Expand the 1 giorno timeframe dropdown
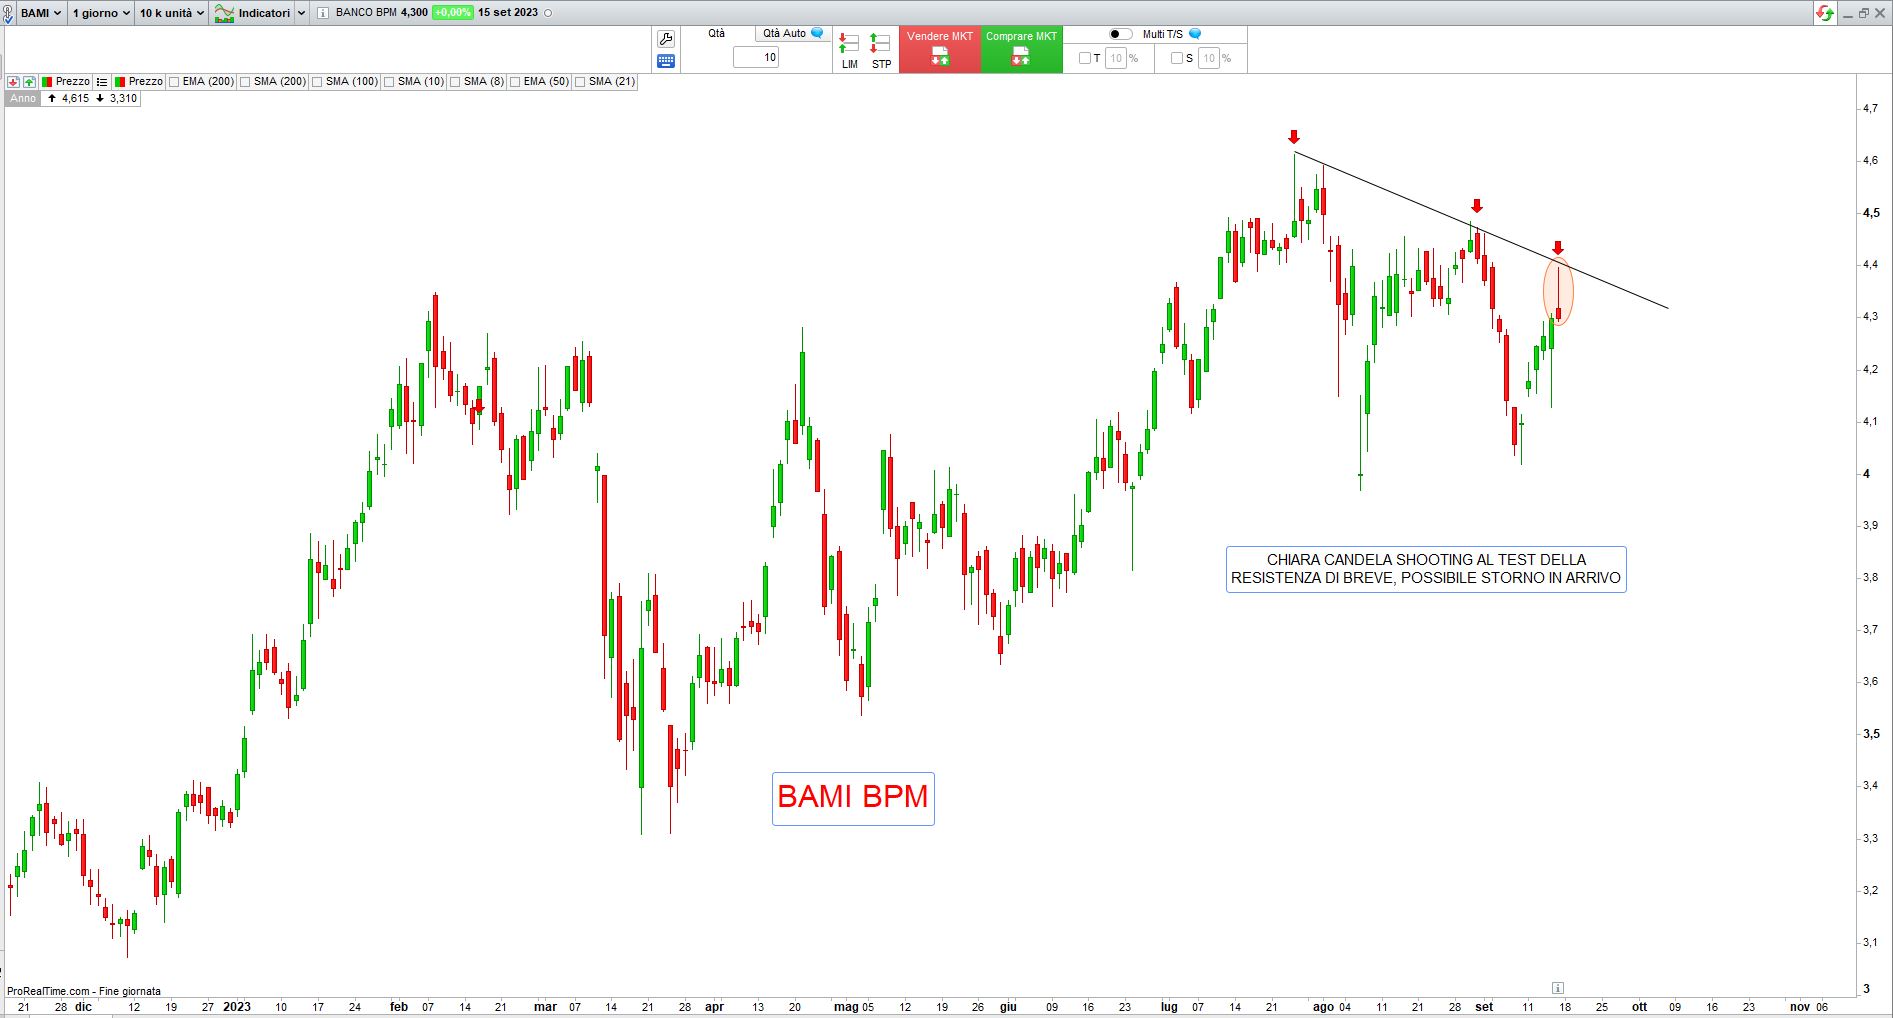This screenshot has width=1893, height=1018. click(x=100, y=13)
